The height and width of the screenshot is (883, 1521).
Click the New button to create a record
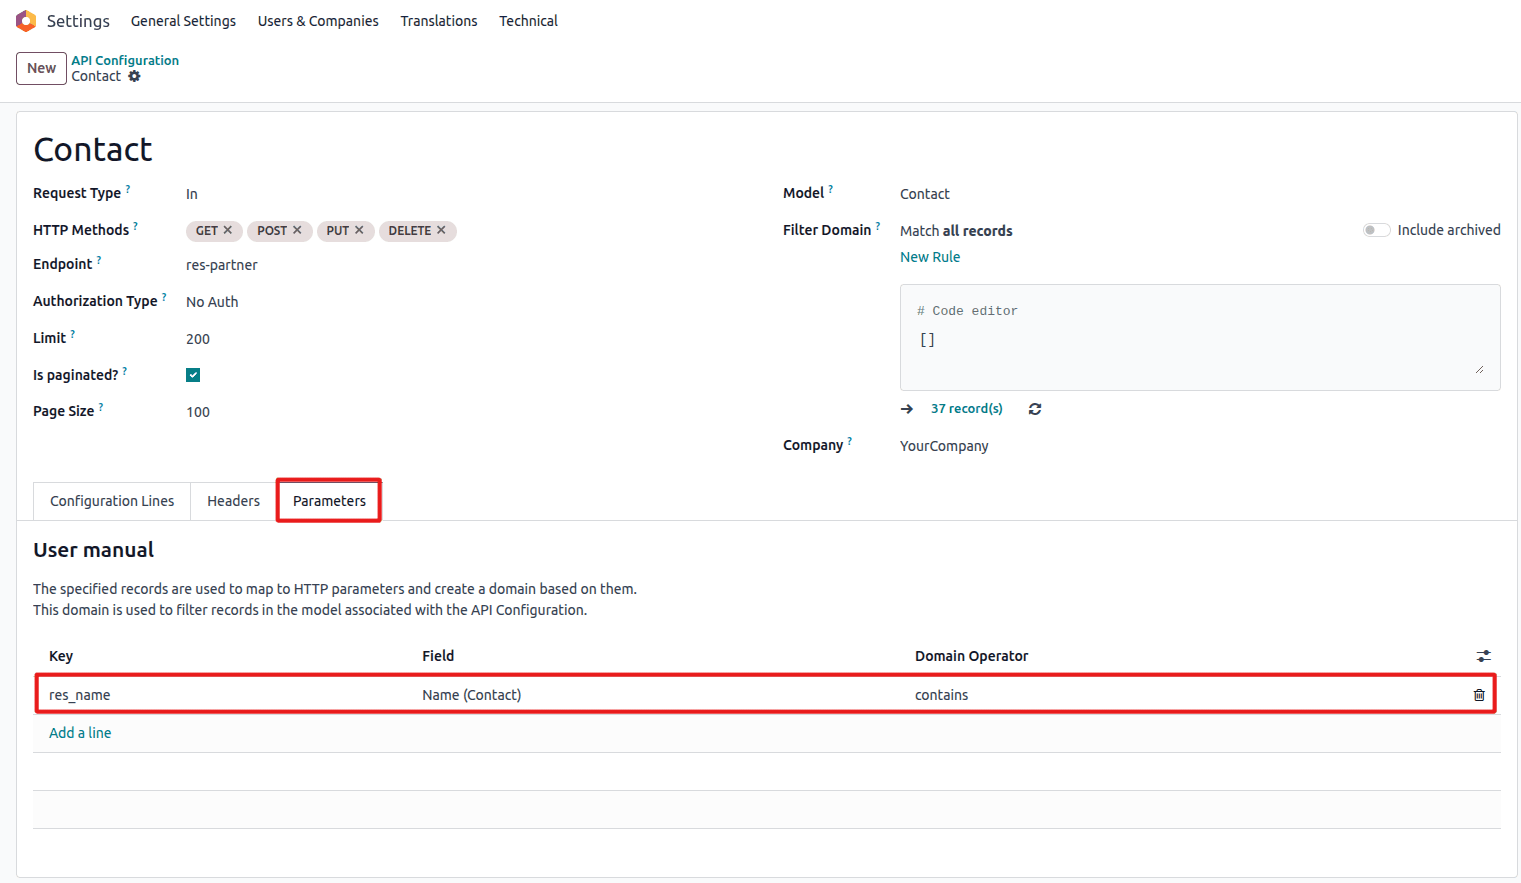coord(41,68)
